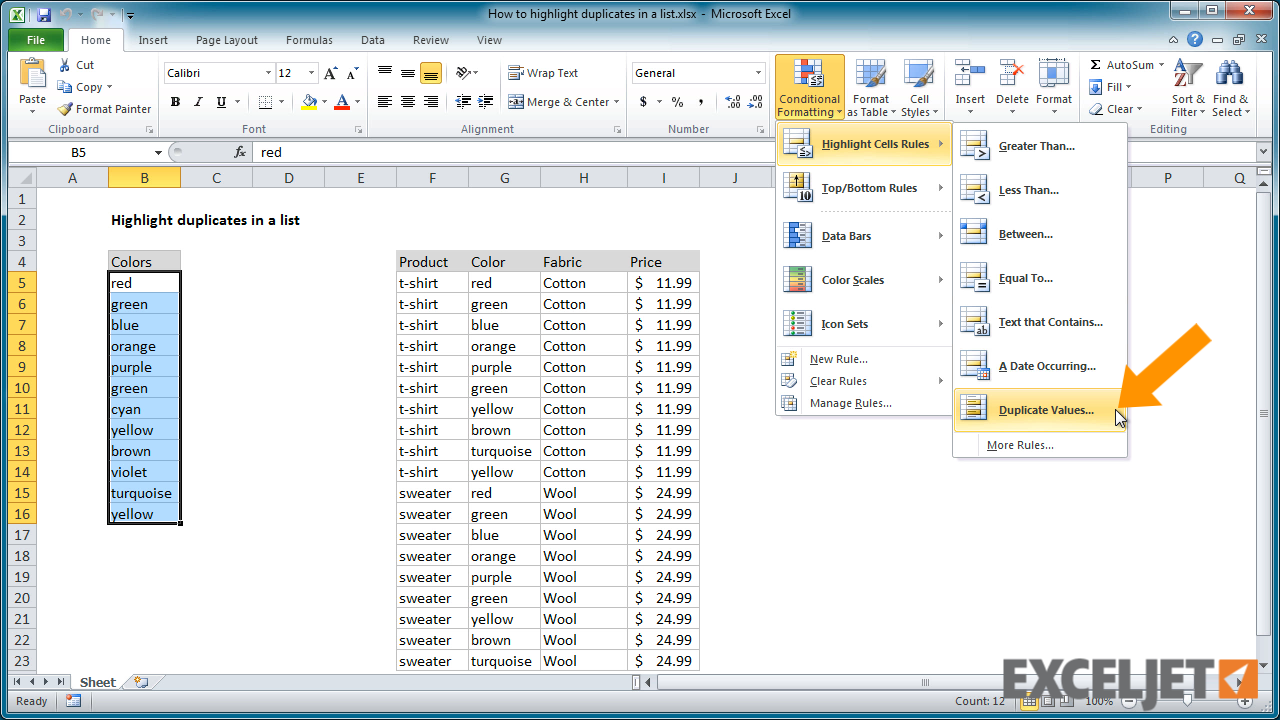This screenshot has height=720, width=1280.
Task: Toggle Bottom Align button
Action: 431,73
